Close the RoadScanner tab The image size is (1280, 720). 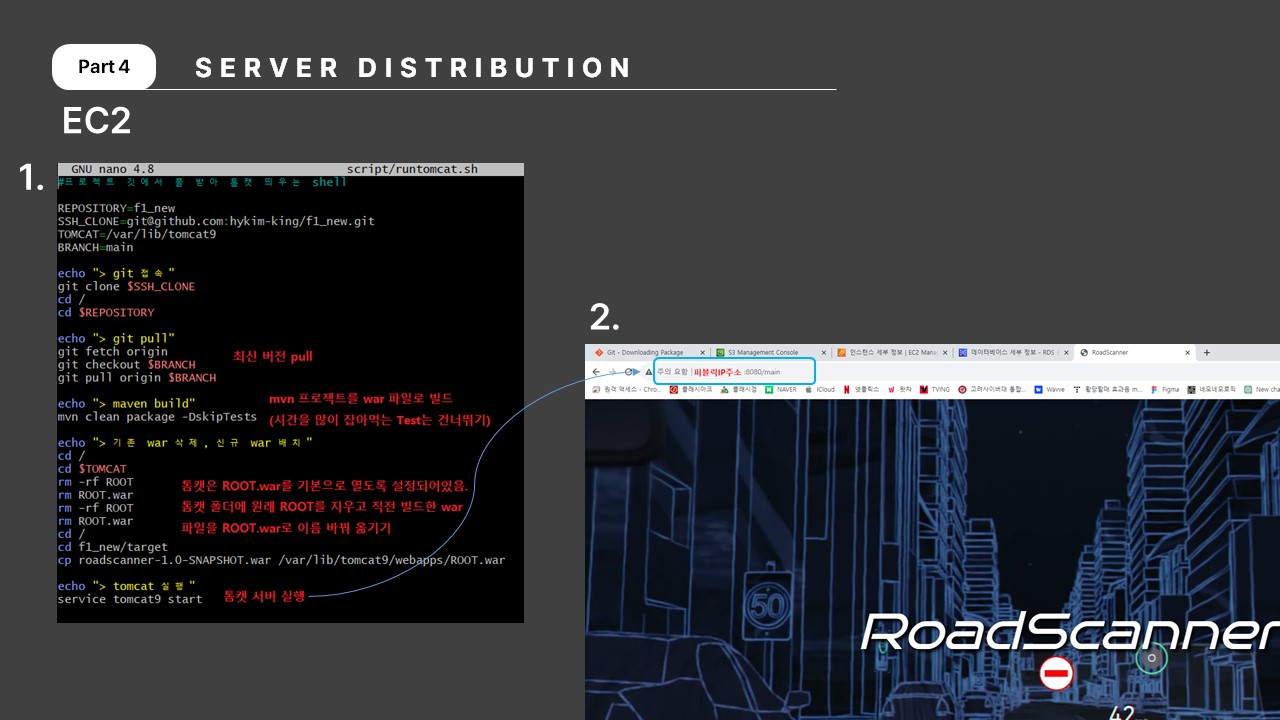(1187, 352)
